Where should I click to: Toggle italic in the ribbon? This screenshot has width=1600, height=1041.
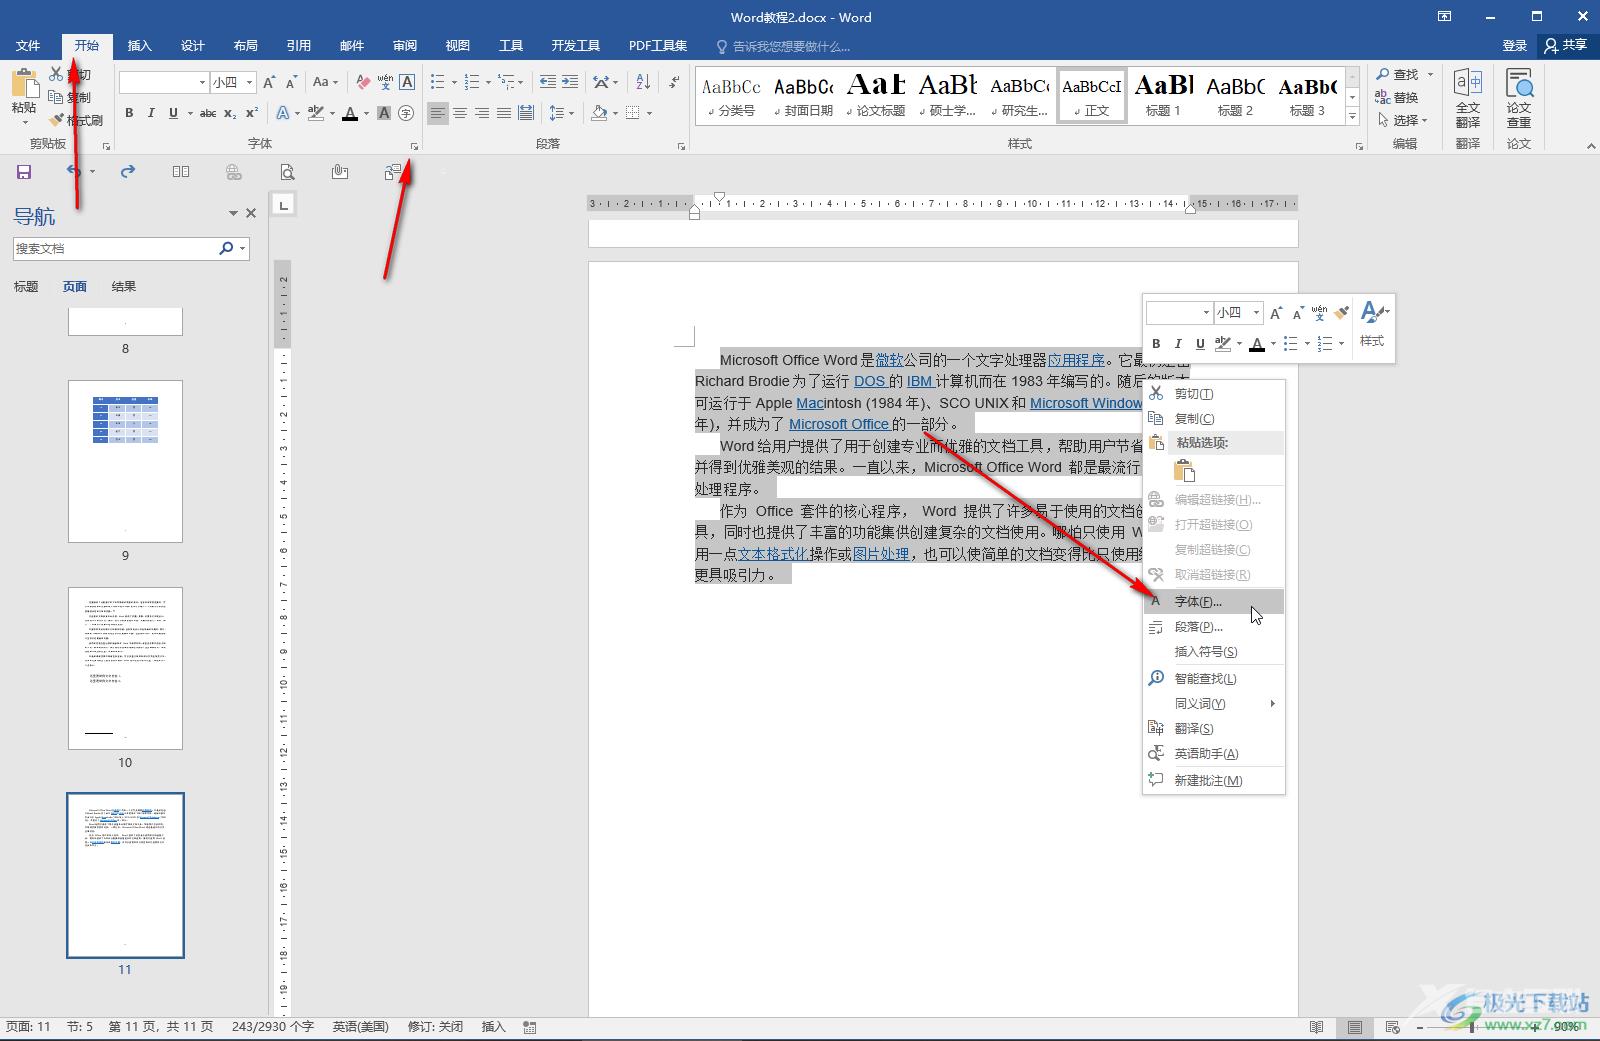click(x=151, y=113)
